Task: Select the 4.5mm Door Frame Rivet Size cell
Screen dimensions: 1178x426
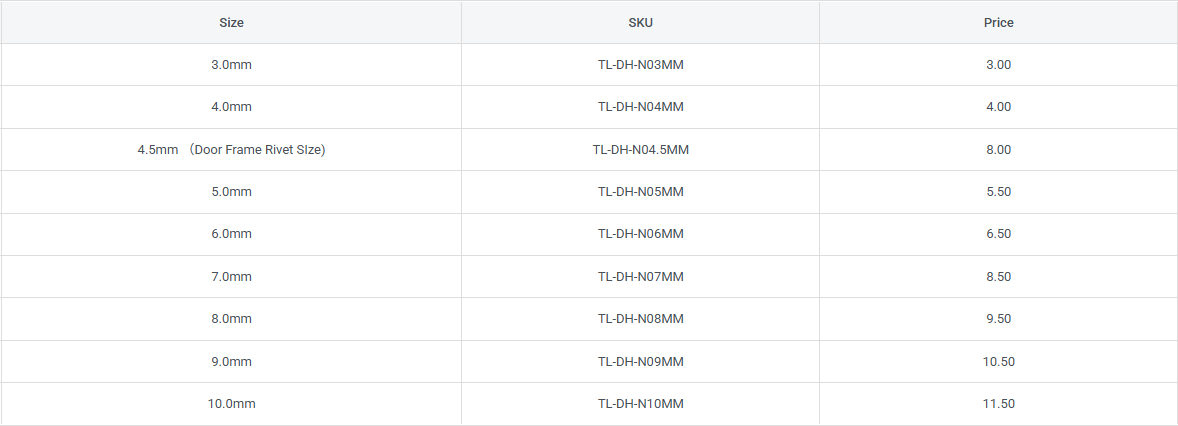Action: [231, 150]
